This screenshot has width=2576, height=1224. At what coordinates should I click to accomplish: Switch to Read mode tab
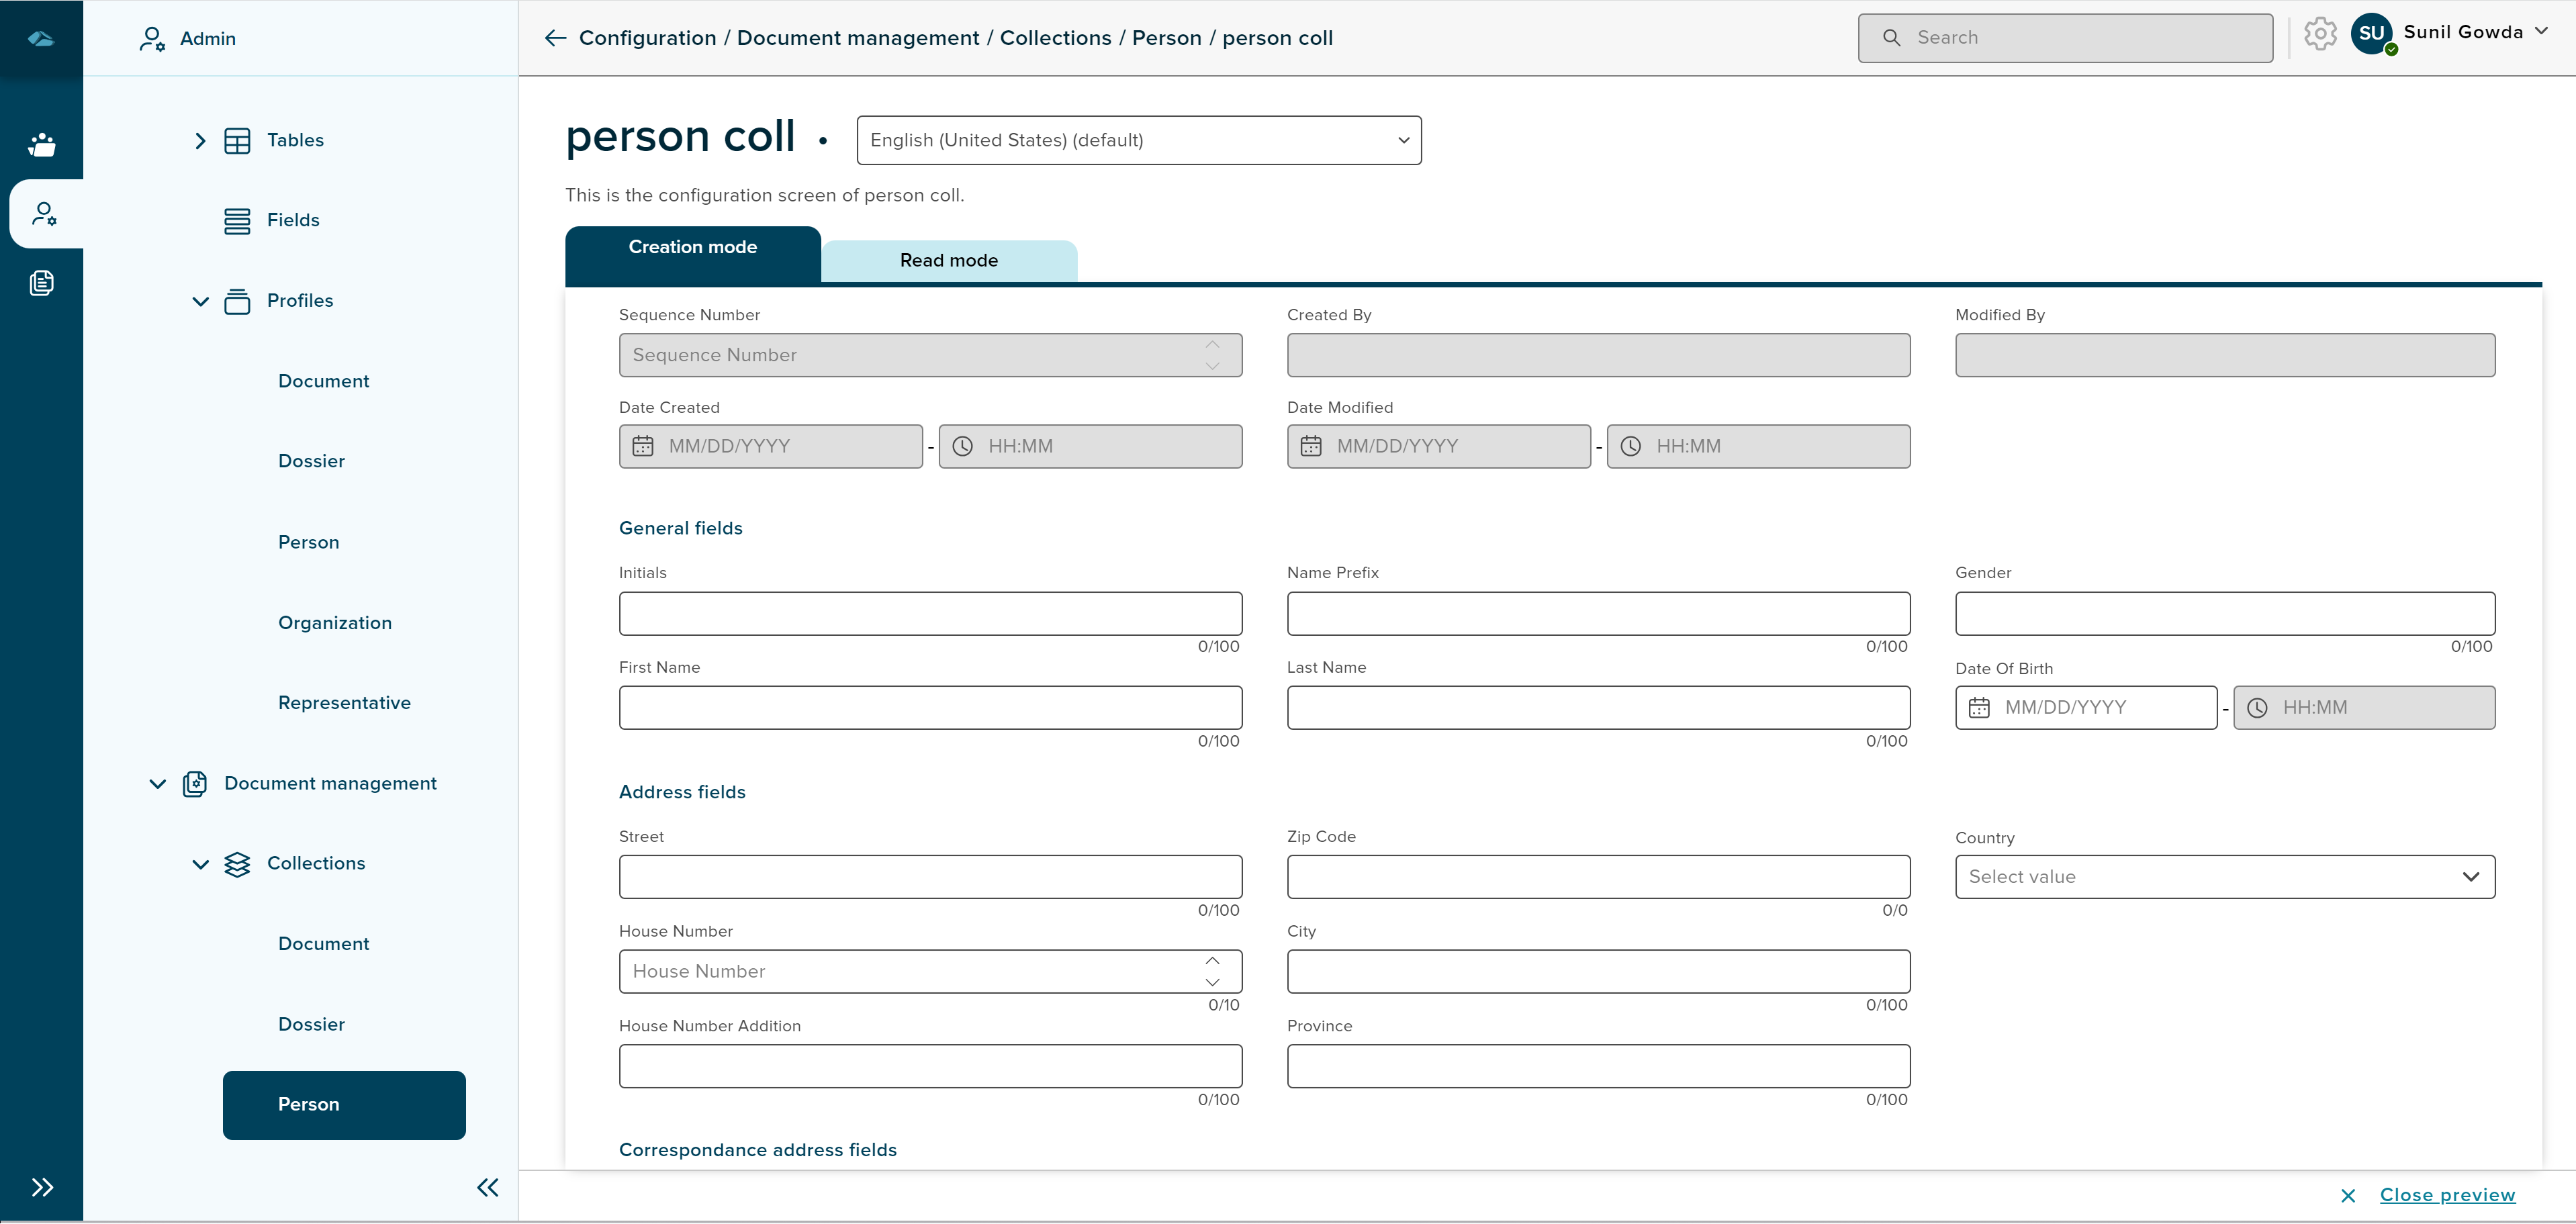(x=948, y=261)
